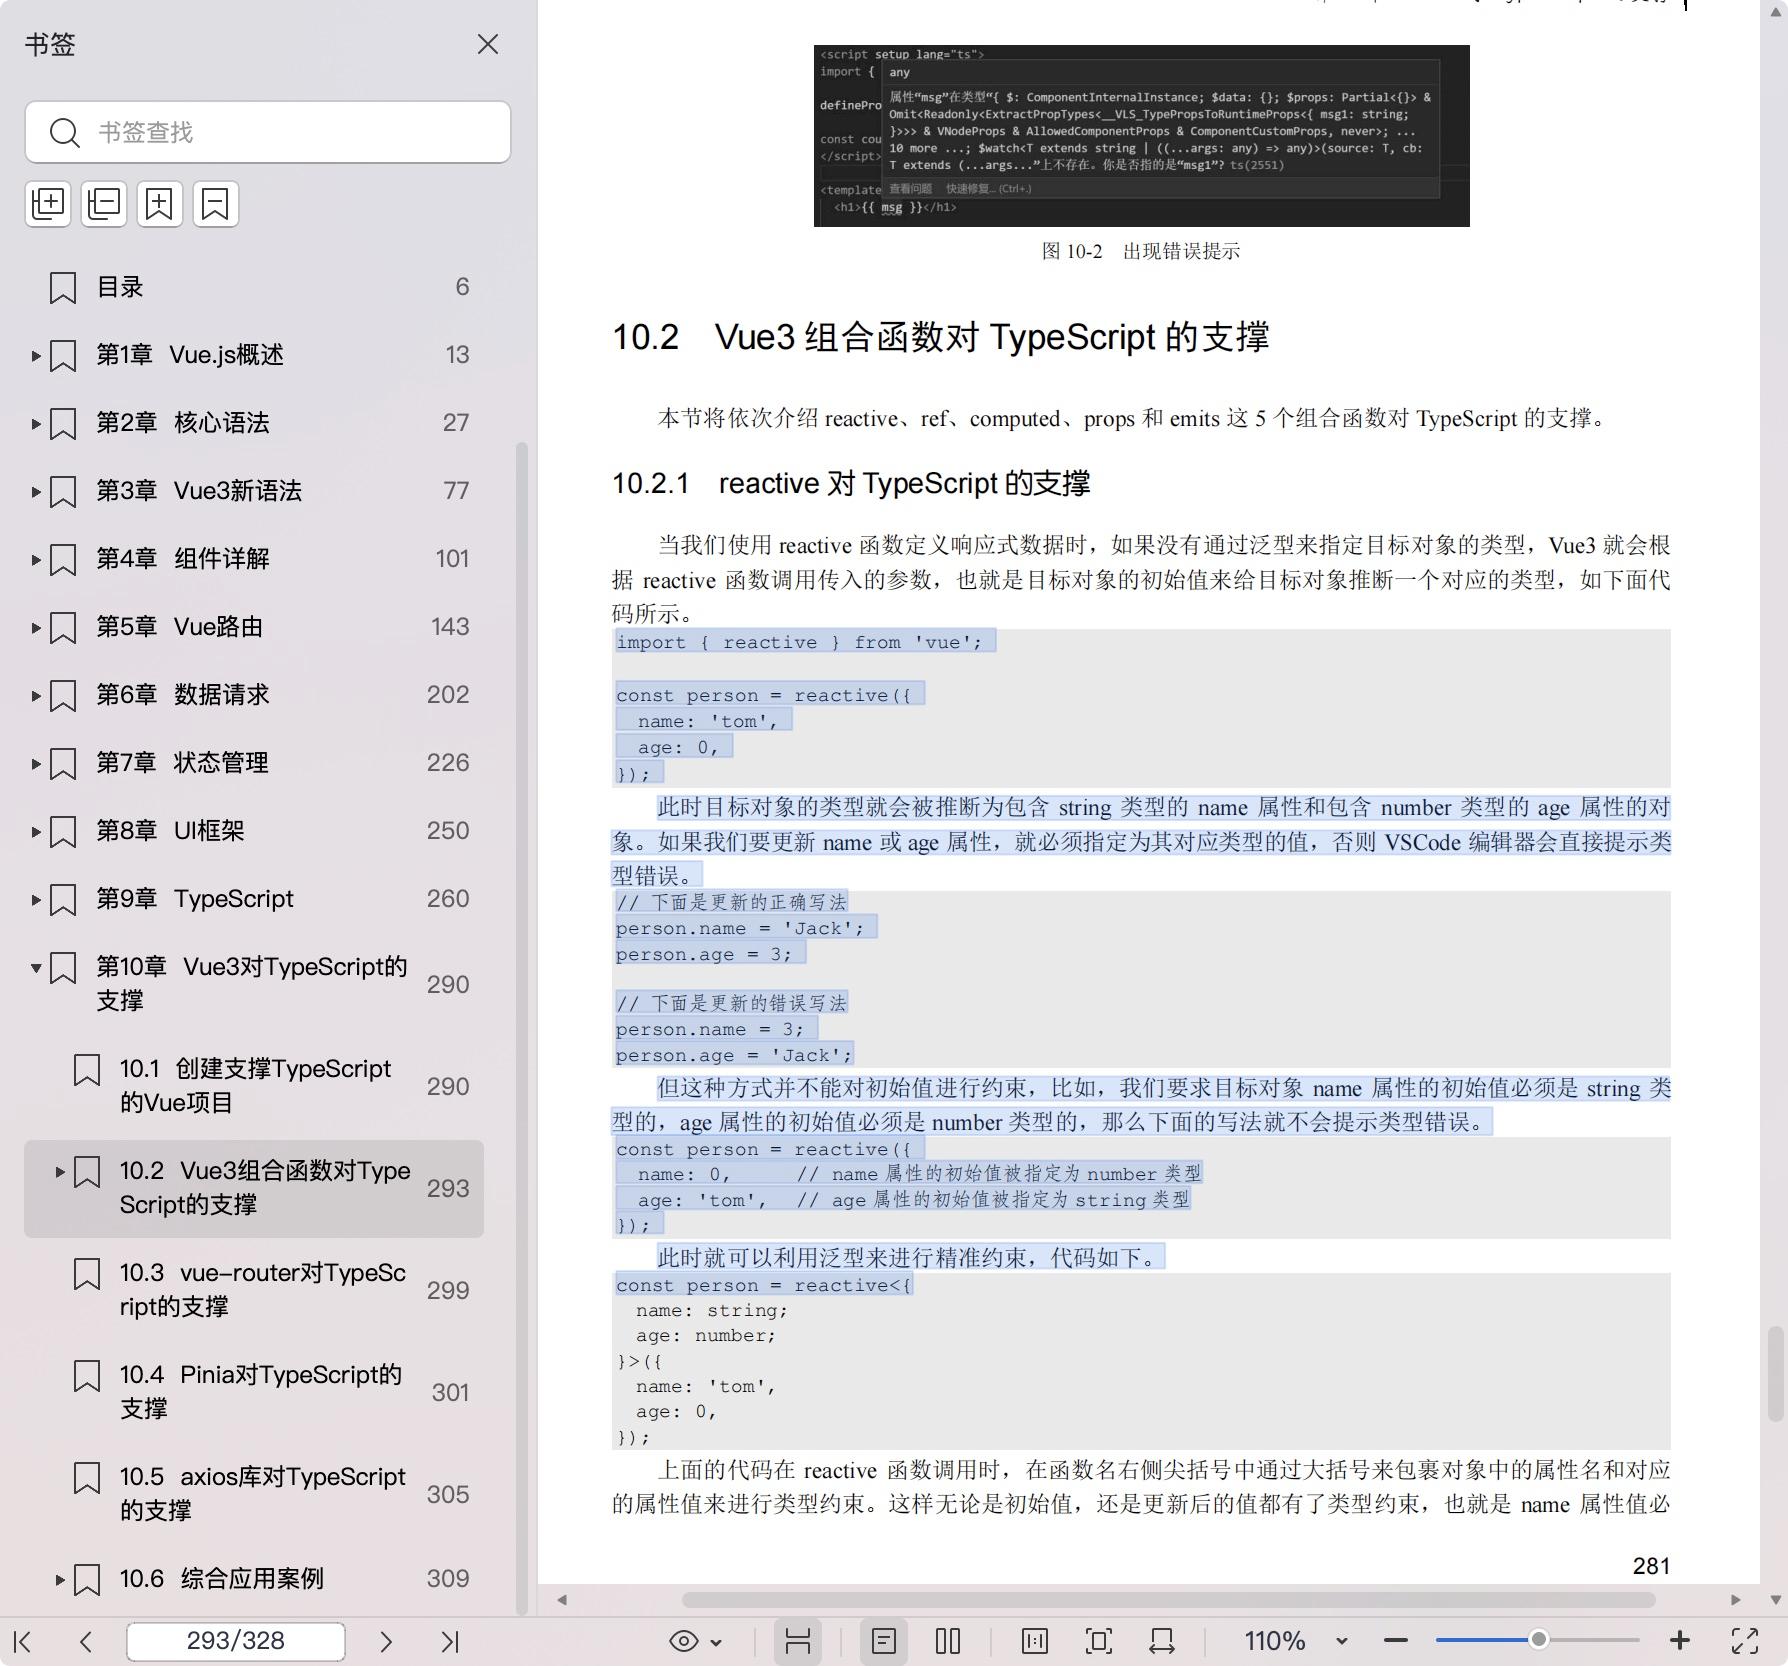Go to the previous page

click(86, 1641)
